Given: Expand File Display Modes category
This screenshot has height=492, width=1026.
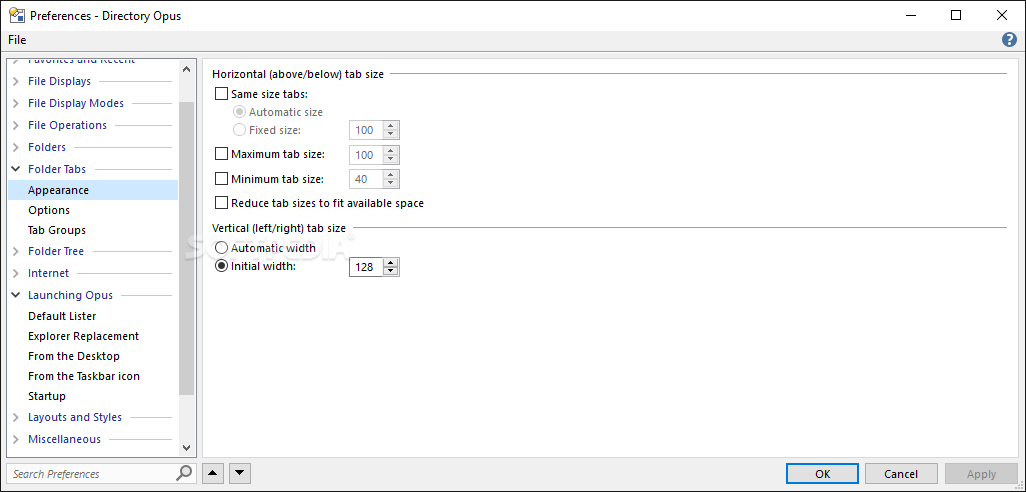Looking at the screenshot, I should tap(16, 103).
